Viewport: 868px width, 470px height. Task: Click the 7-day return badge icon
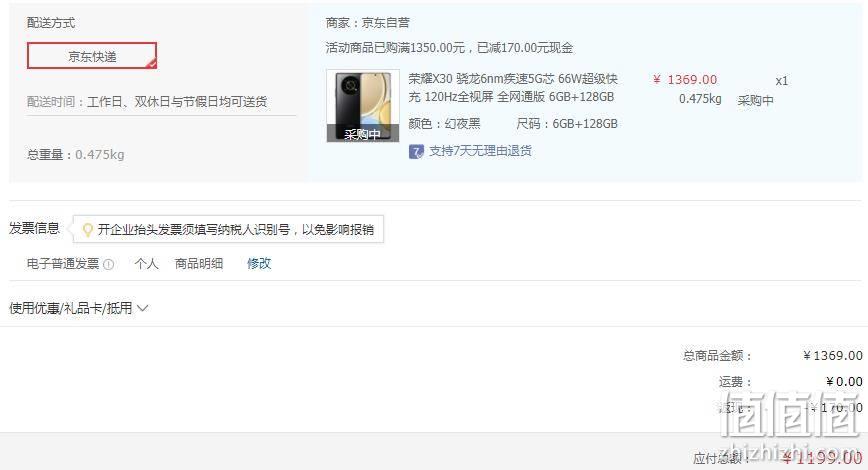(x=416, y=151)
